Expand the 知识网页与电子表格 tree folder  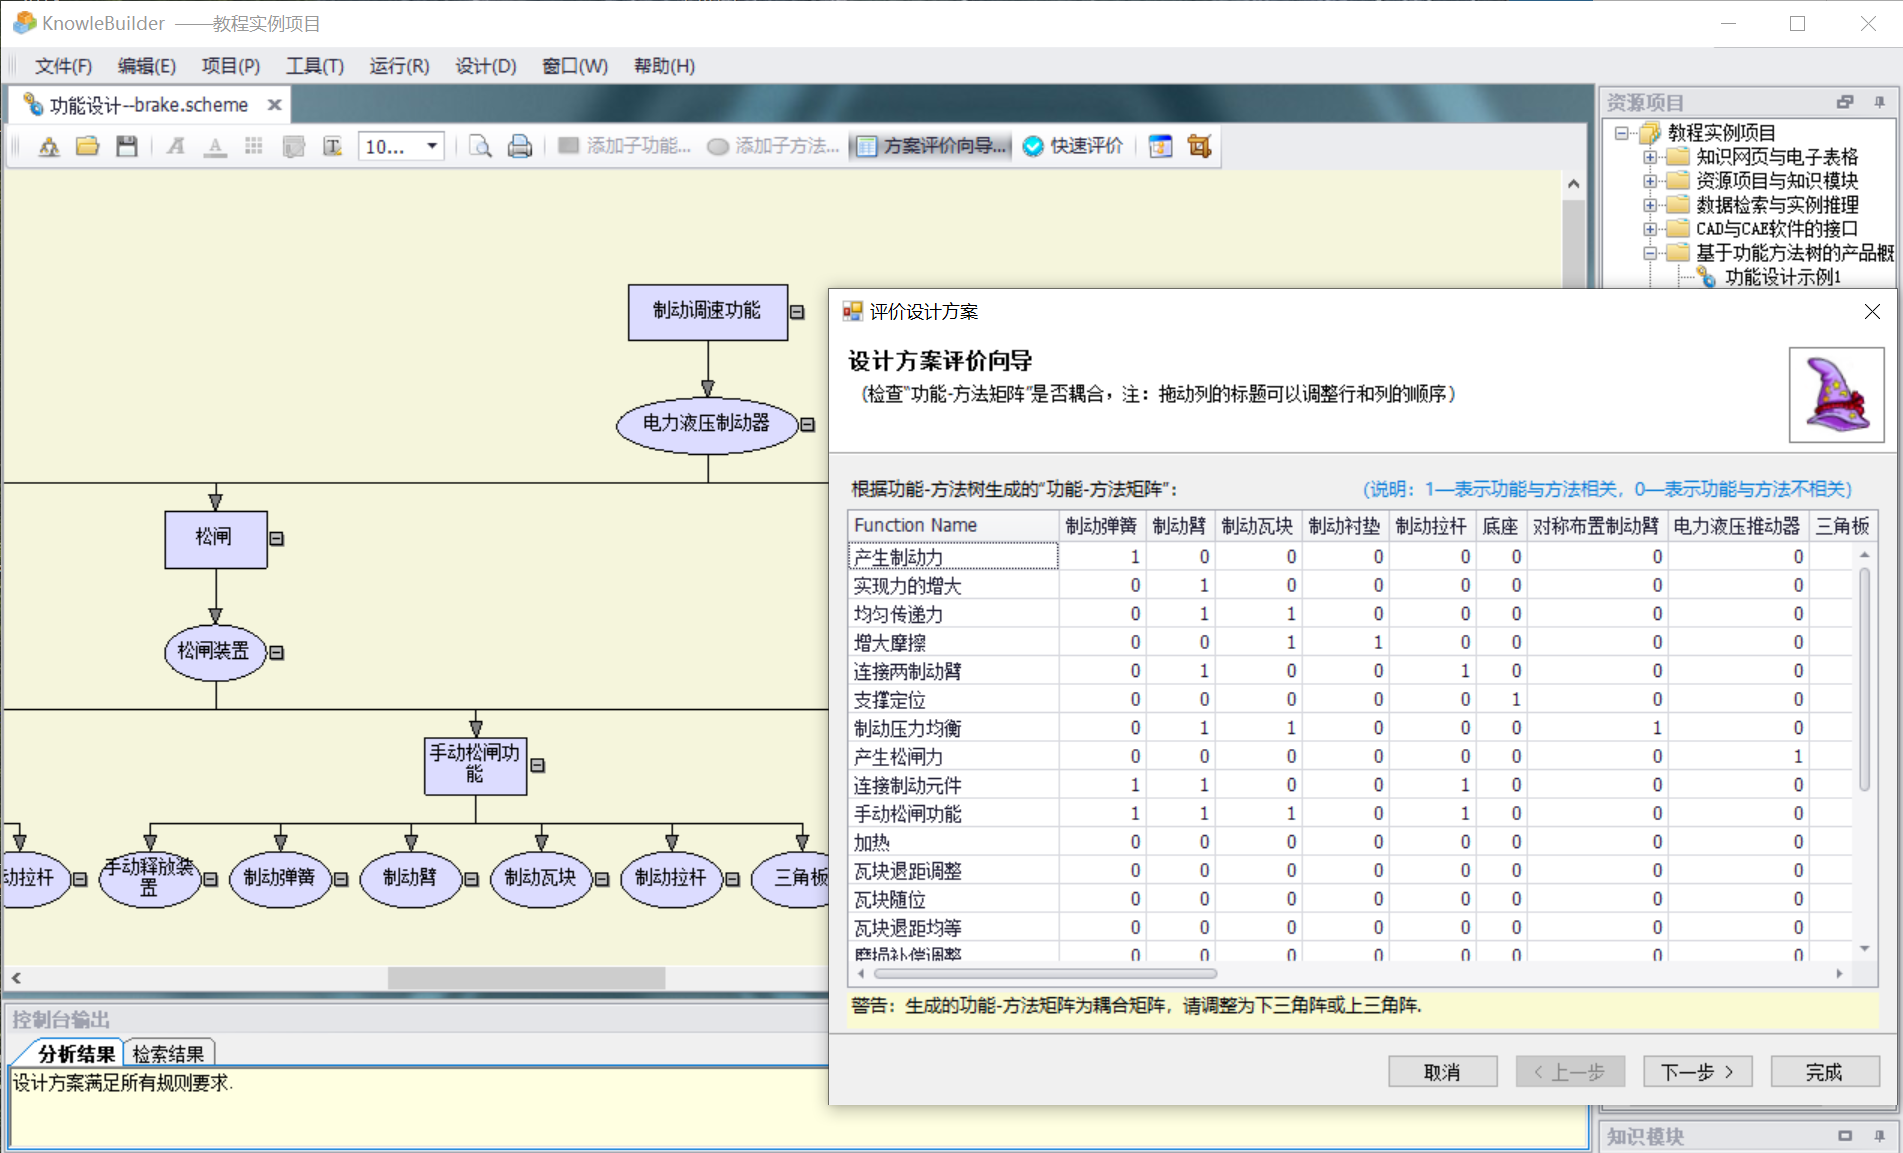(x=1650, y=157)
